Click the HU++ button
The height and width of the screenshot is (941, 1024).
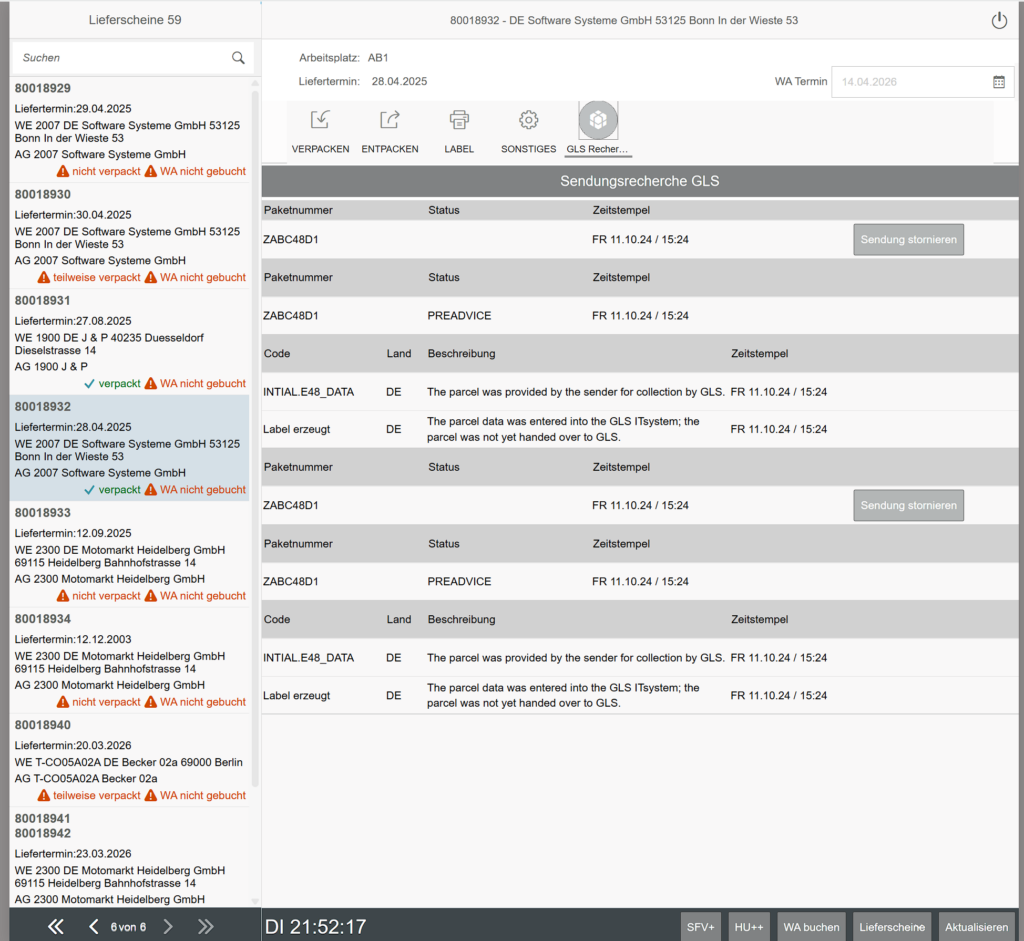(x=749, y=927)
